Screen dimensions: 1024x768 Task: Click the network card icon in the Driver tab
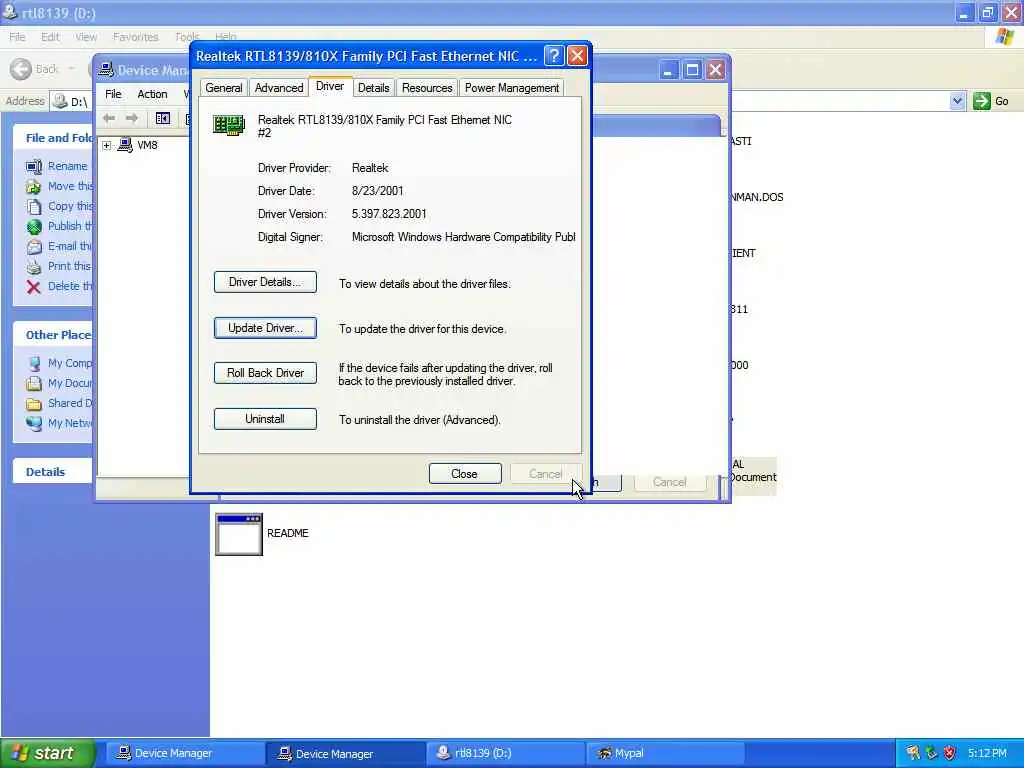(229, 124)
